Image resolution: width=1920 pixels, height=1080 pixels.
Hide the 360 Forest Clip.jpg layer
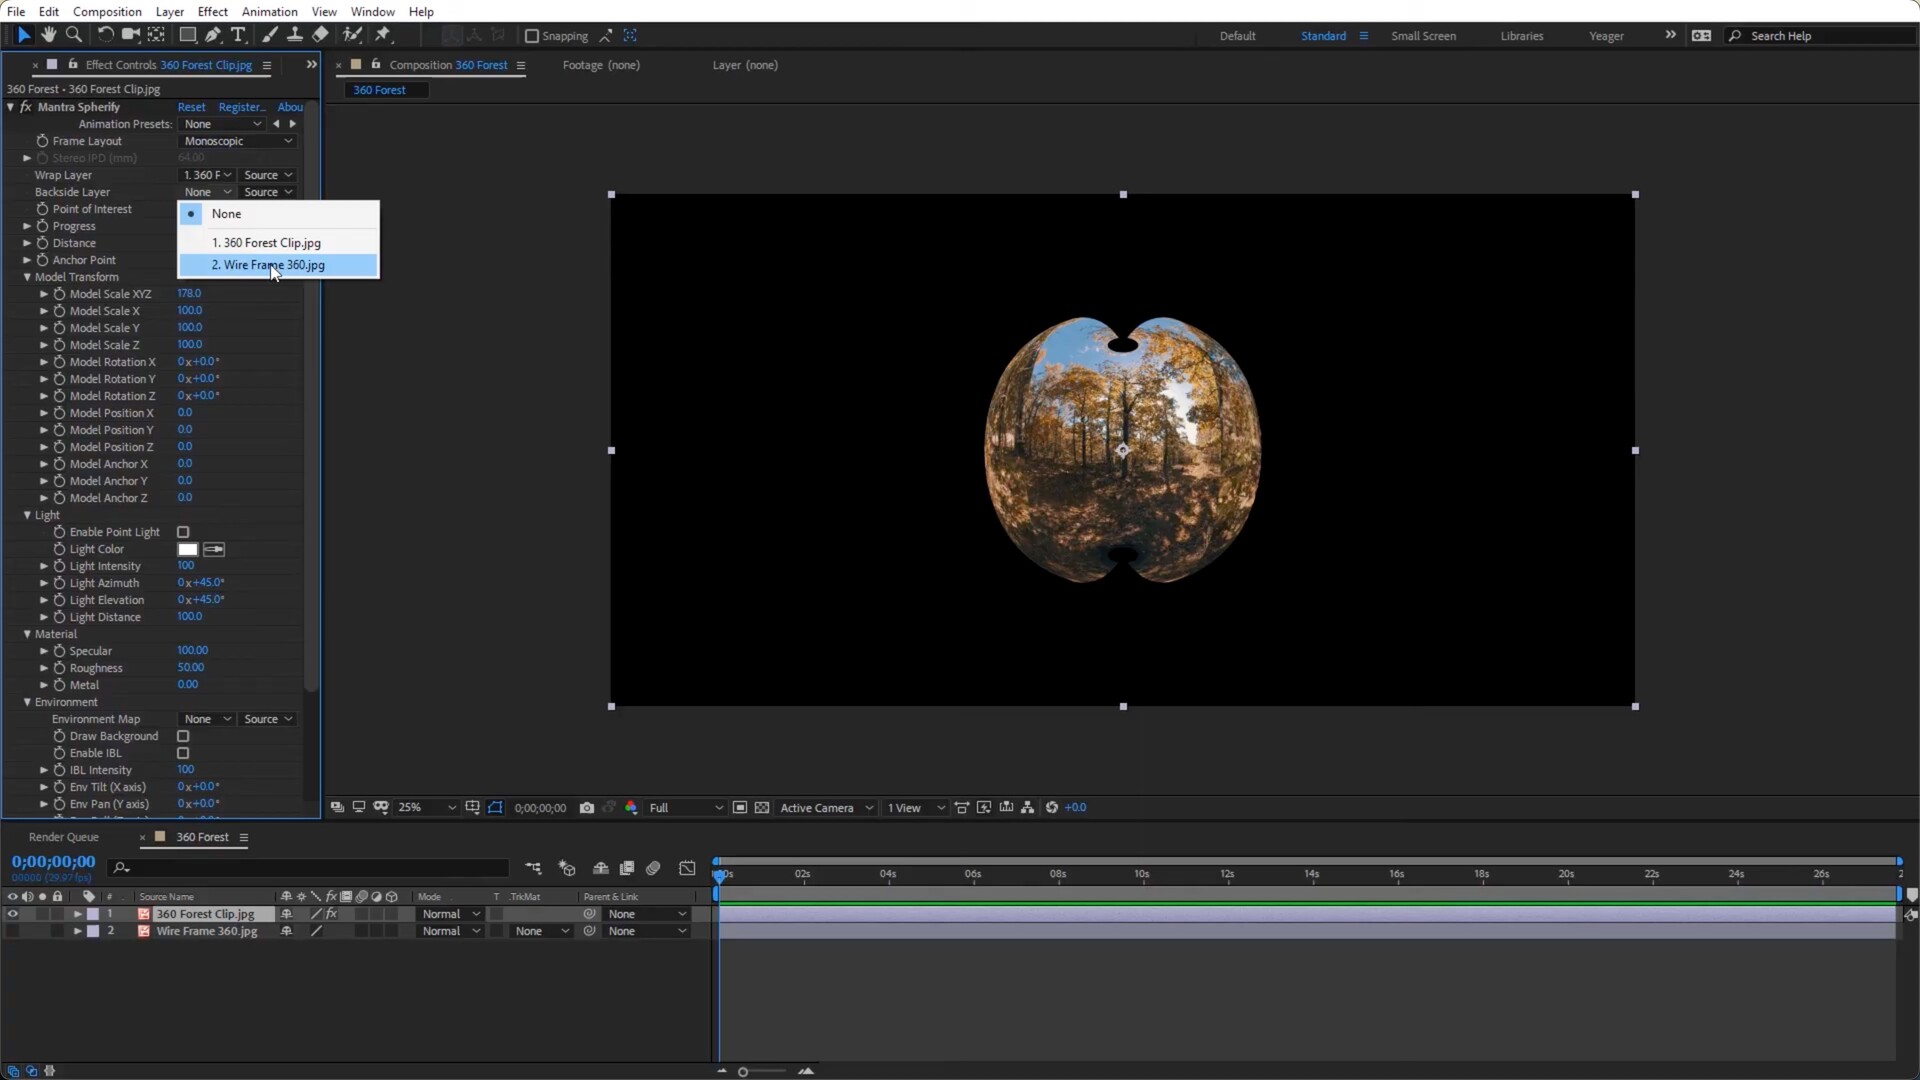(x=12, y=914)
